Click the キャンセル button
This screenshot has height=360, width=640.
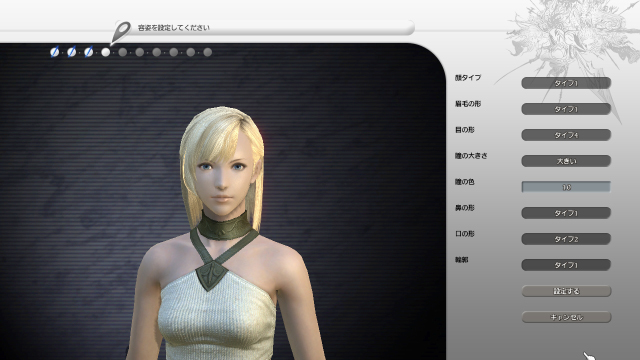click(566, 317)
